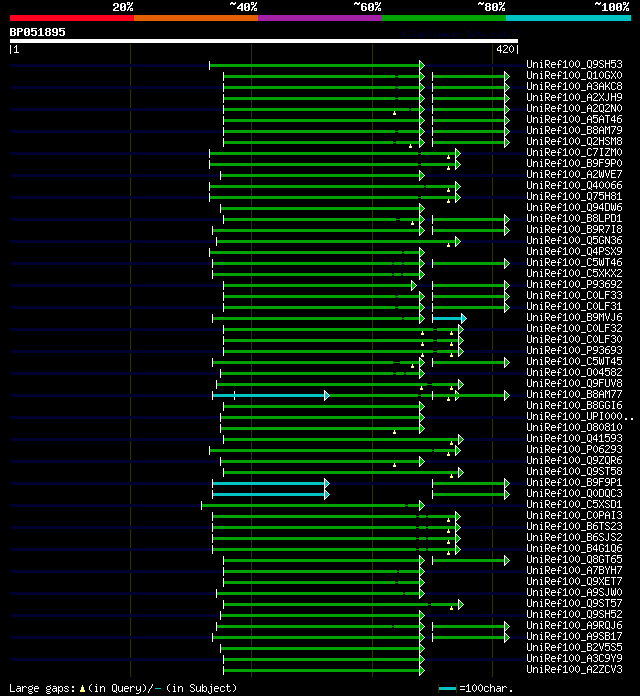Select the UniRef100_B8LPD1 hit label
This screenshot has width=640, height=696.
[574, 218]
